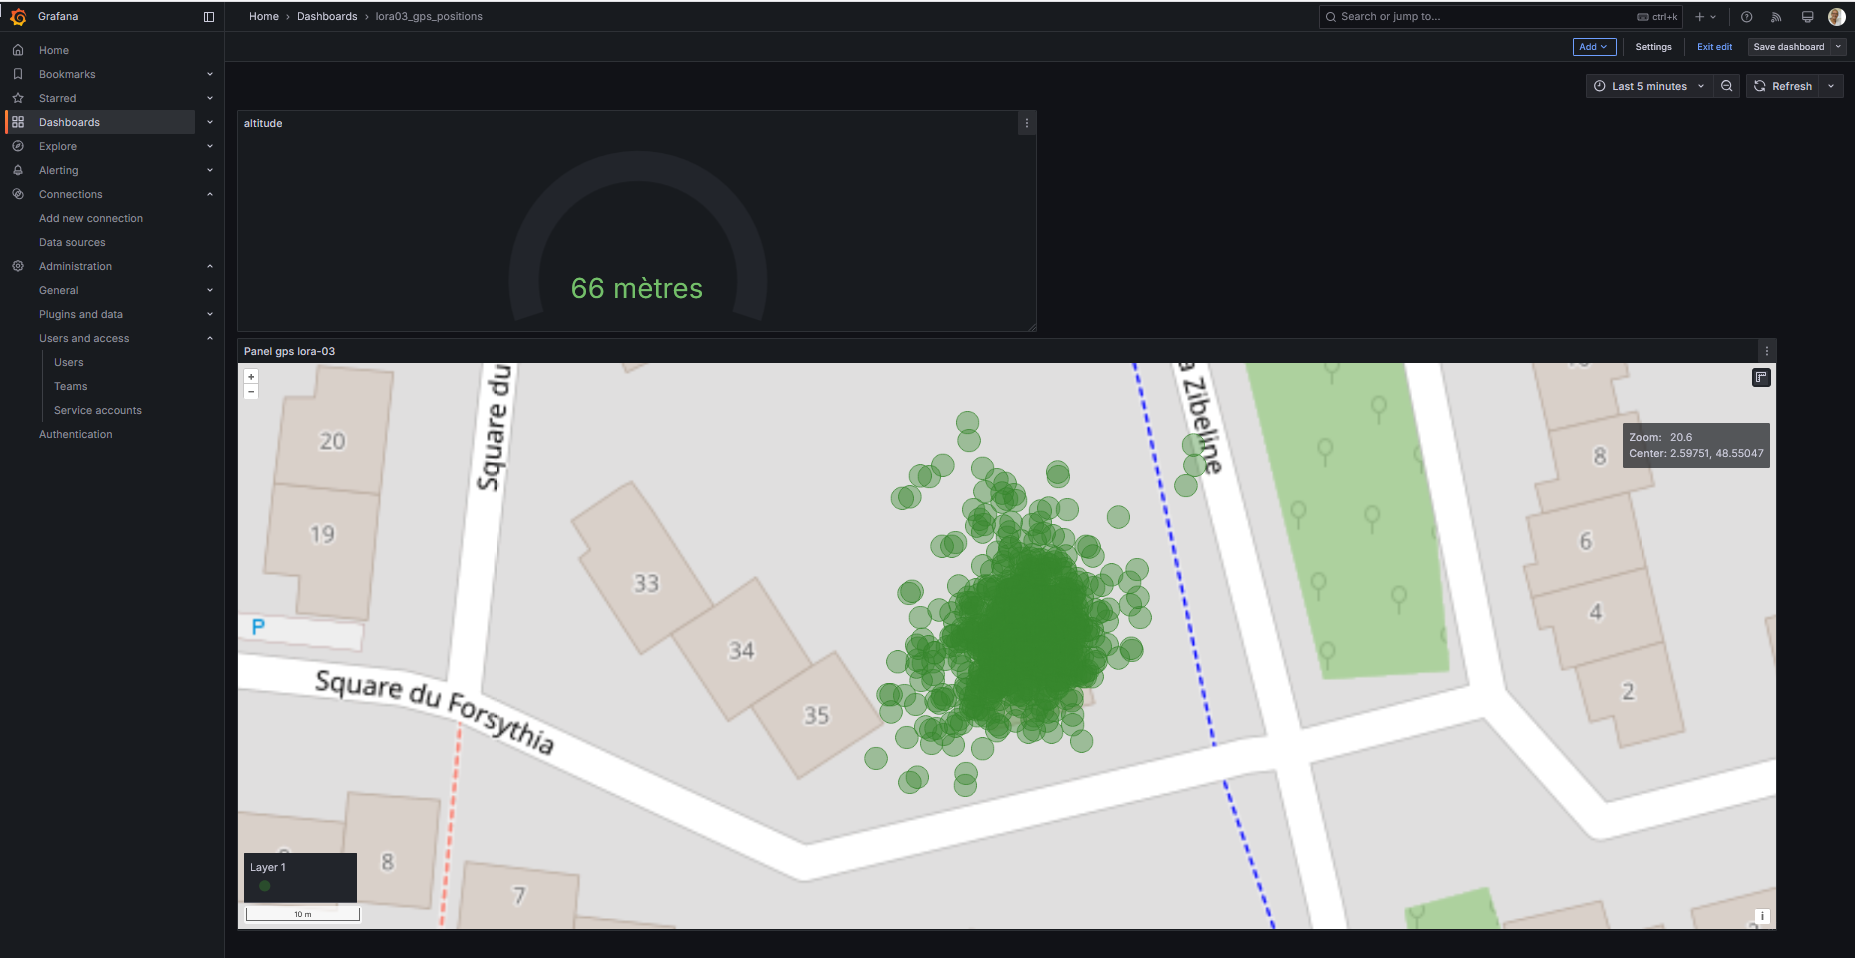Image resolution: width=1855 pixels, height=958 pixels.
Task: Zoom in on the map with plus
Action: (251, 377)
